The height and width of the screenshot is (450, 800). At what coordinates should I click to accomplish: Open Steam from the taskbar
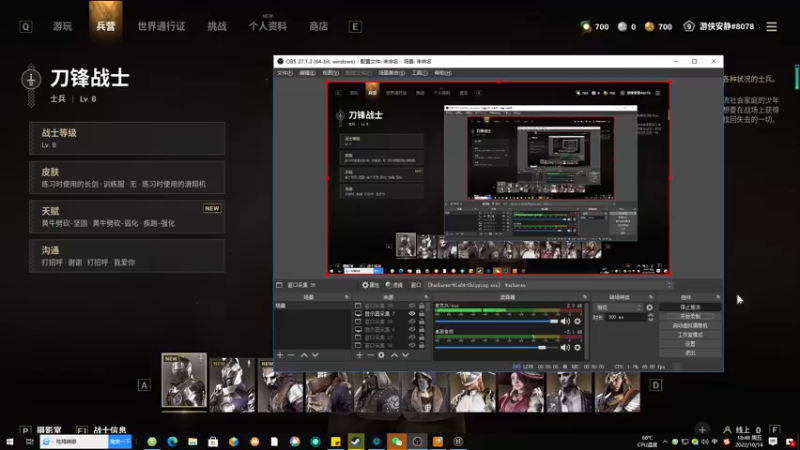click(356, 442)
